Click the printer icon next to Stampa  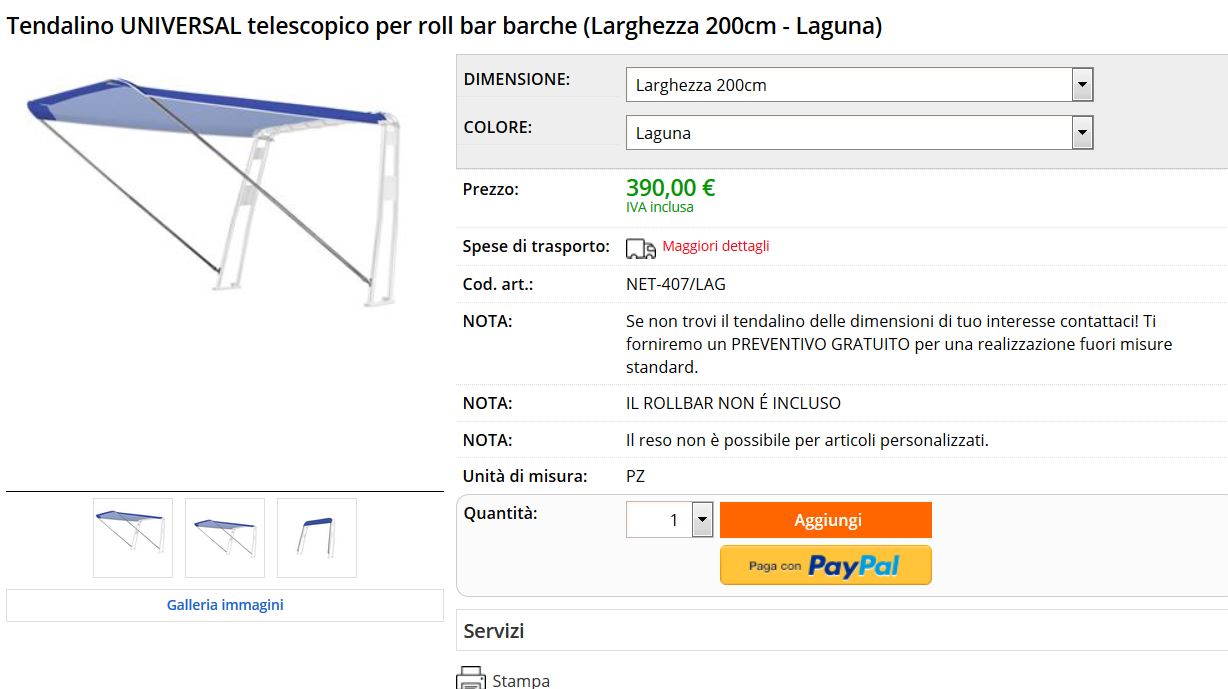click(471, 678)
